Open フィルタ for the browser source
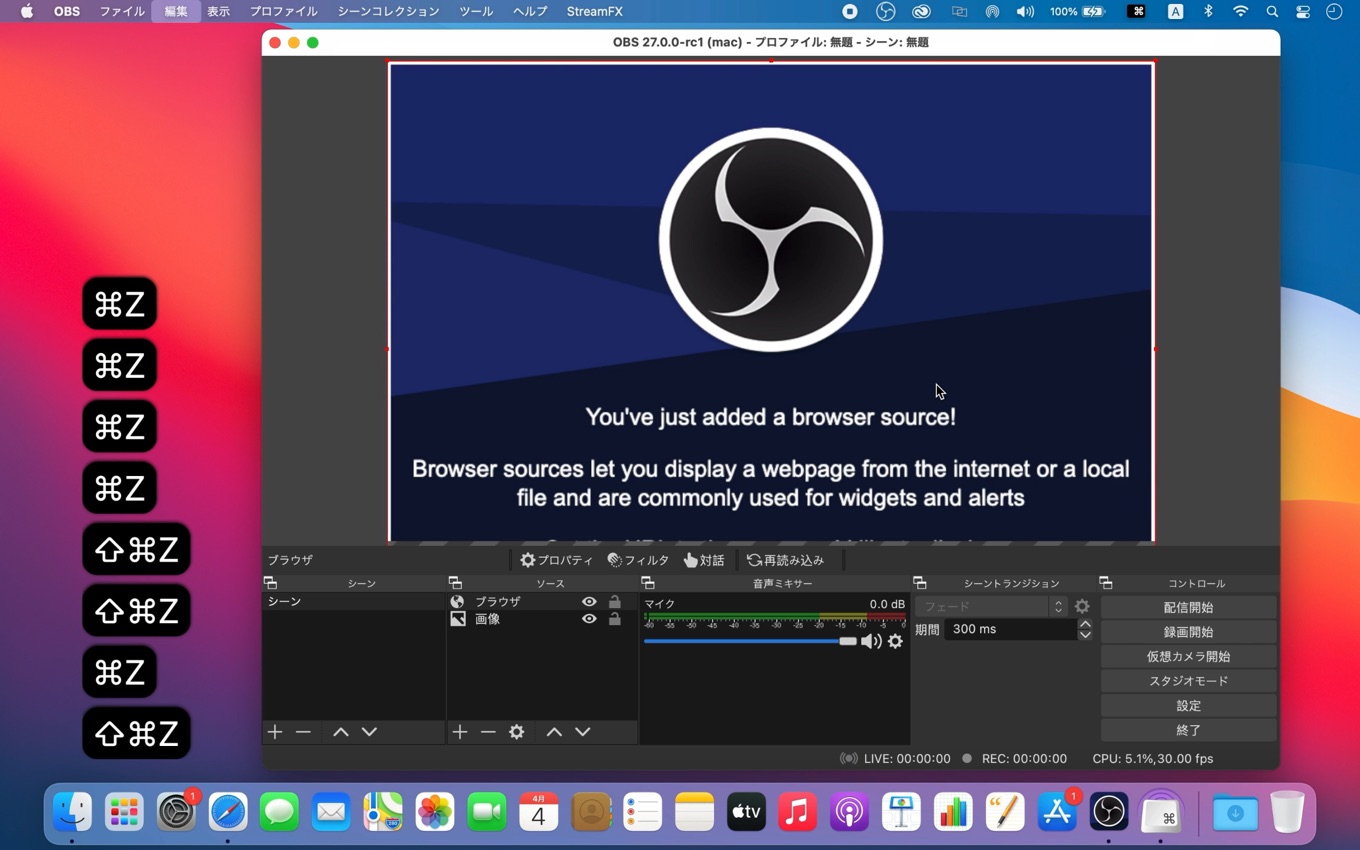 (x=638, y=560)
